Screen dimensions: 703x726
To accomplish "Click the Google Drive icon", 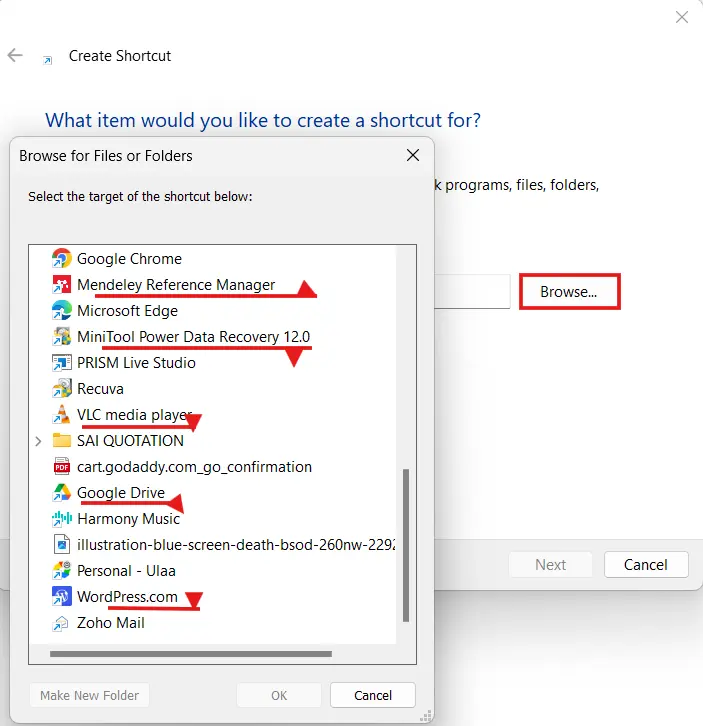I will pos(62,493).
